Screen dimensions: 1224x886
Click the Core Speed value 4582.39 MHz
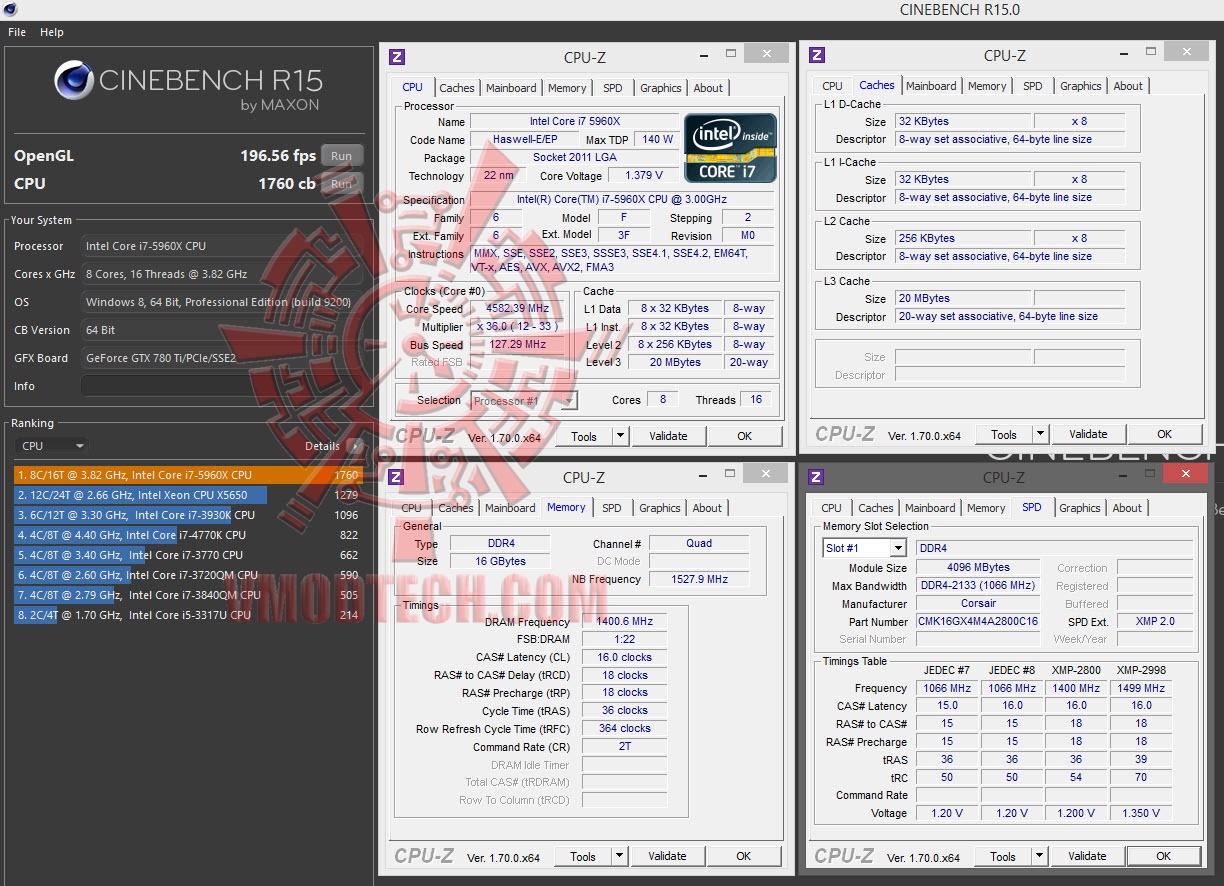[x=518, y=309]
